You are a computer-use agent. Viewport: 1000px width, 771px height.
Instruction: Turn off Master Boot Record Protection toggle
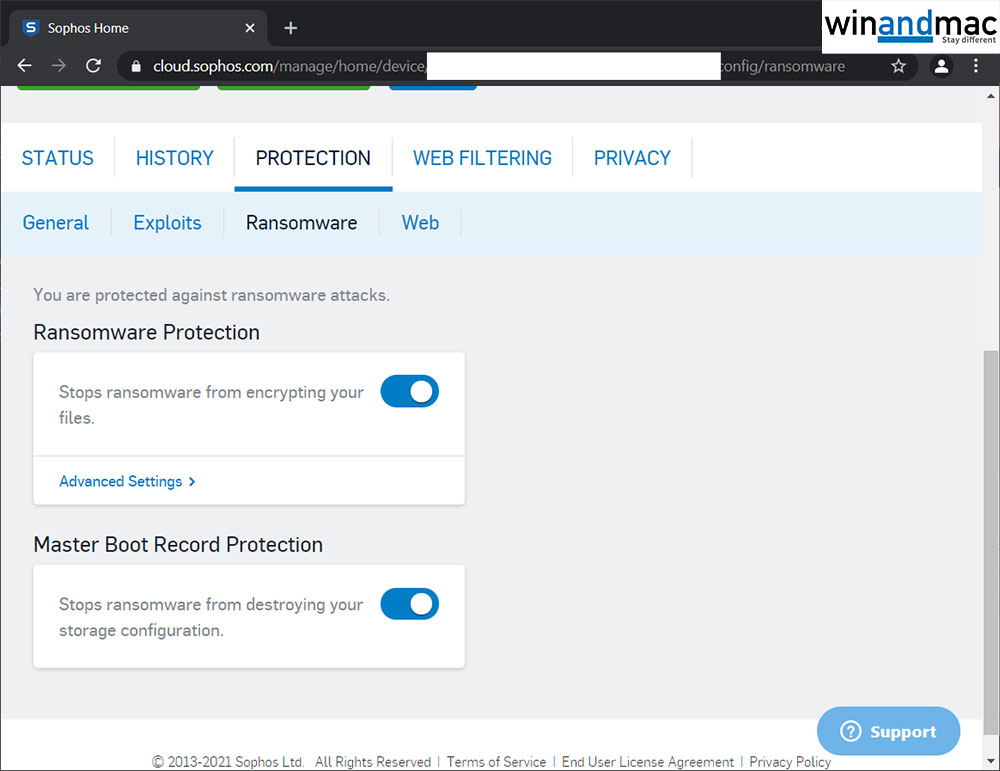pyautogui.click(x=409, y=604)
